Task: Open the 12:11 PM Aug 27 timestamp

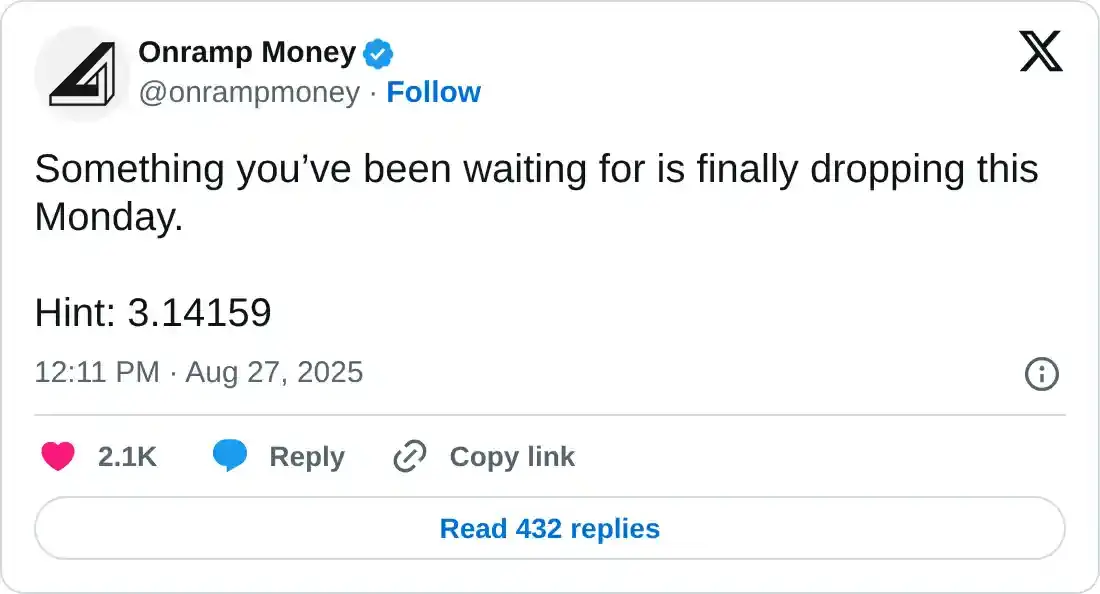Action: 199,373
